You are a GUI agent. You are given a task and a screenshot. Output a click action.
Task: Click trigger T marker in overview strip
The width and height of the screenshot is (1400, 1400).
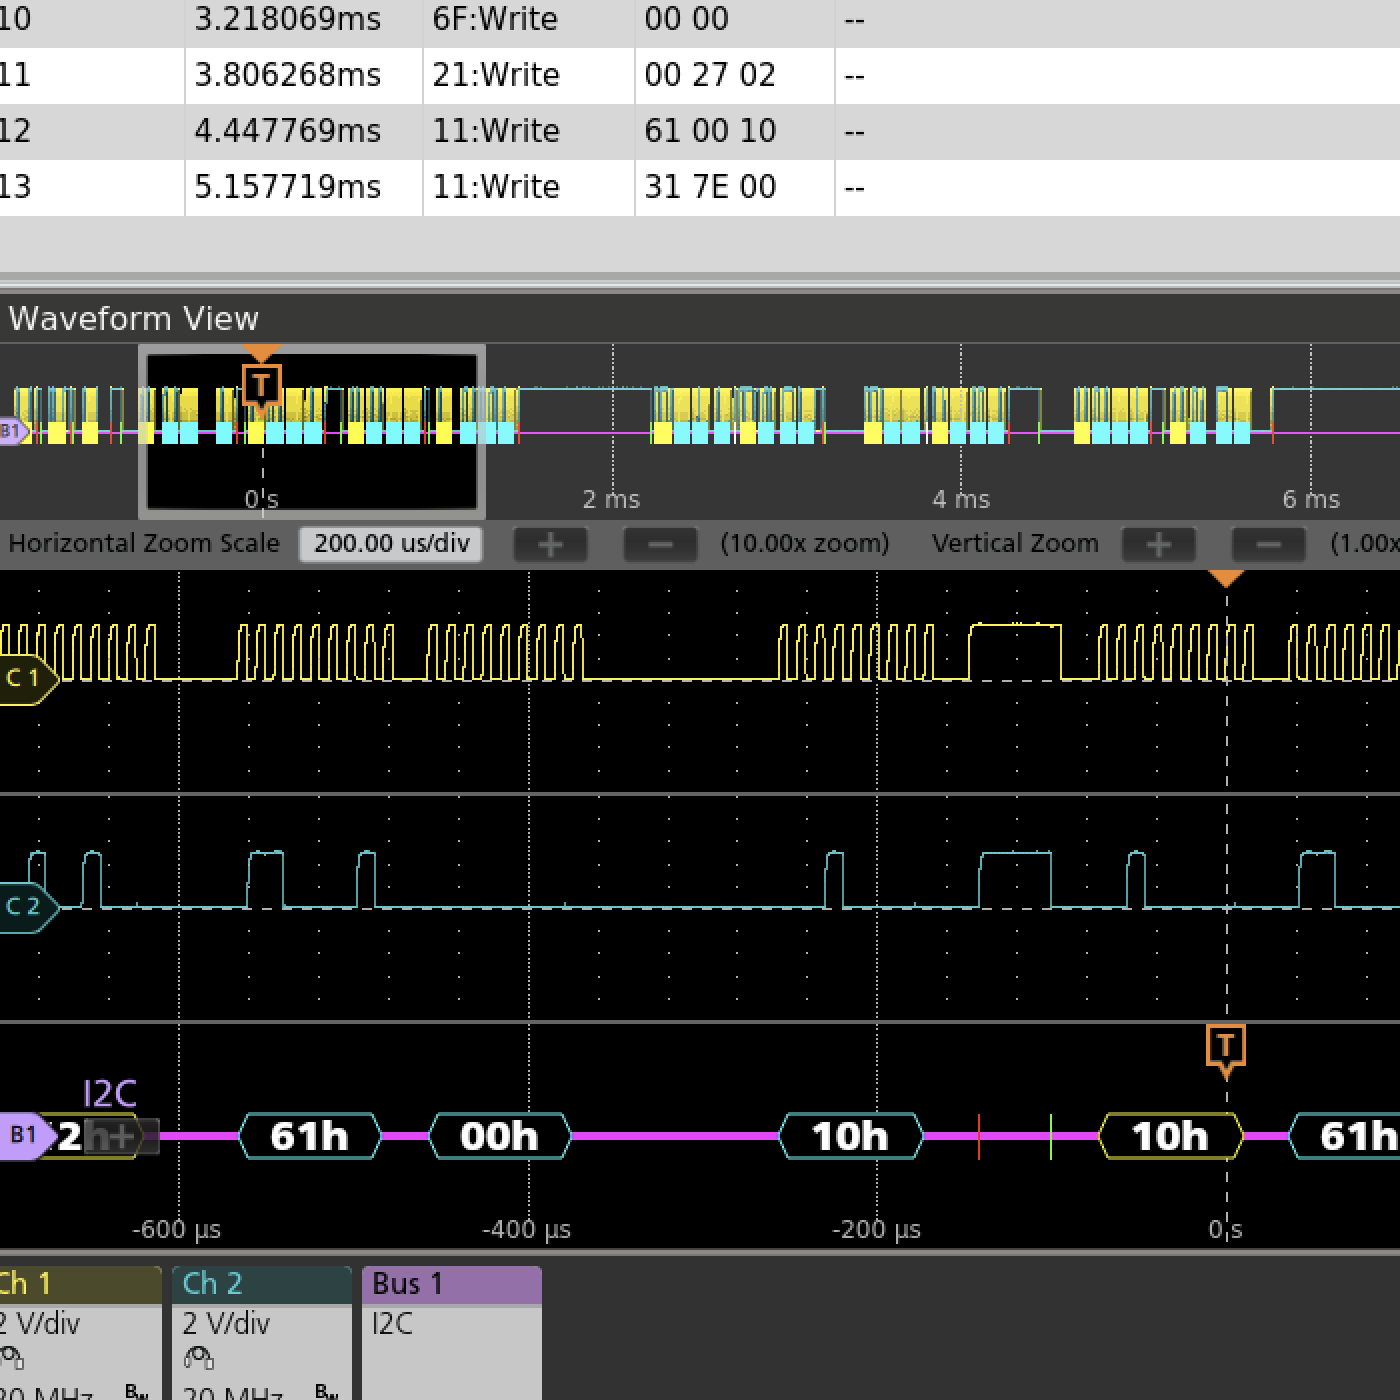pos(261,384)
